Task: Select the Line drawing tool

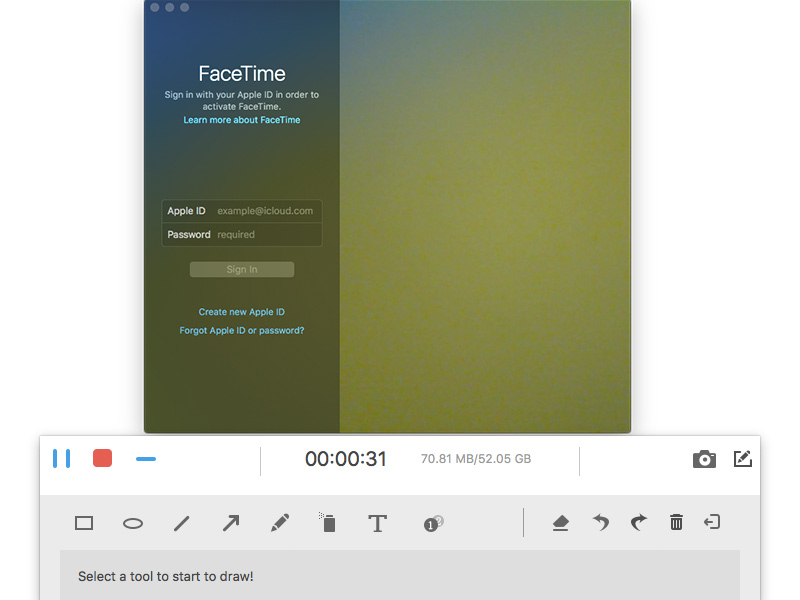Action: (x=182, y=522)
